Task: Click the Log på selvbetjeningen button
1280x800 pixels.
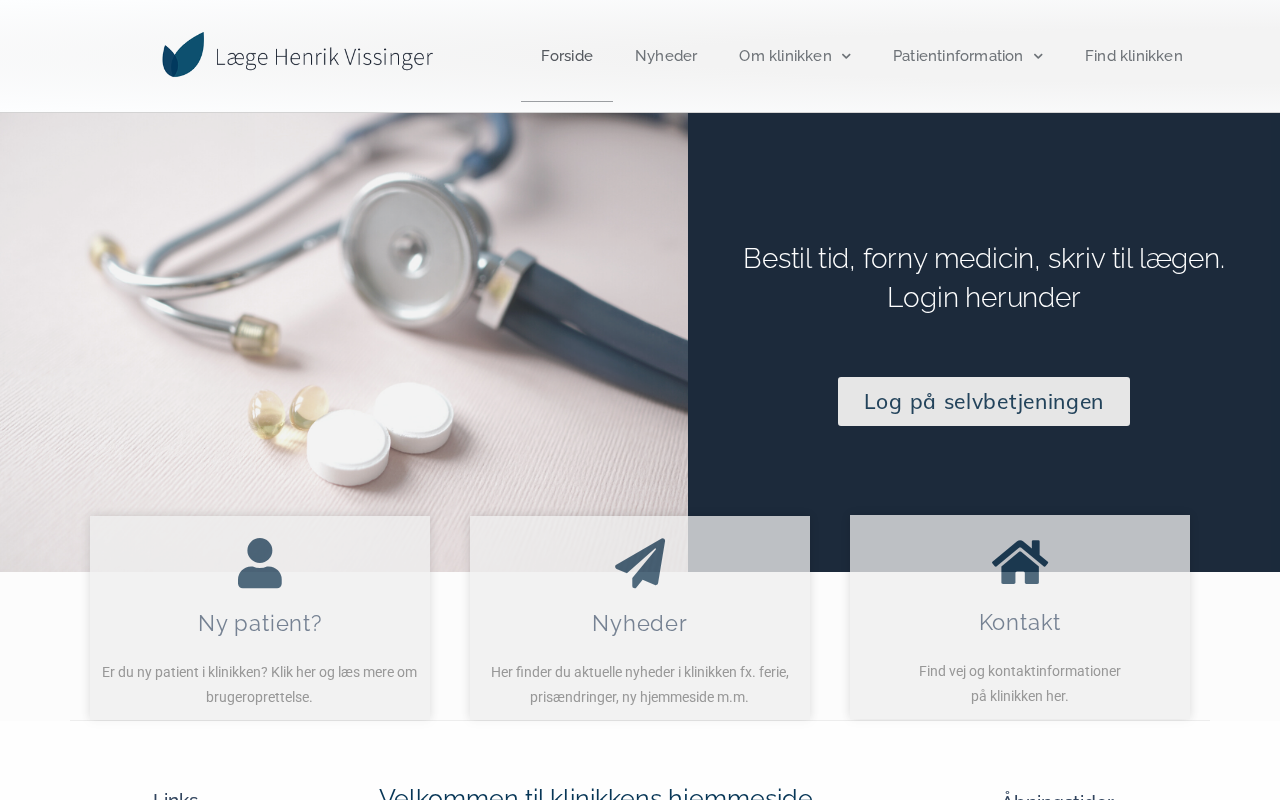Action: coord(984,402)
